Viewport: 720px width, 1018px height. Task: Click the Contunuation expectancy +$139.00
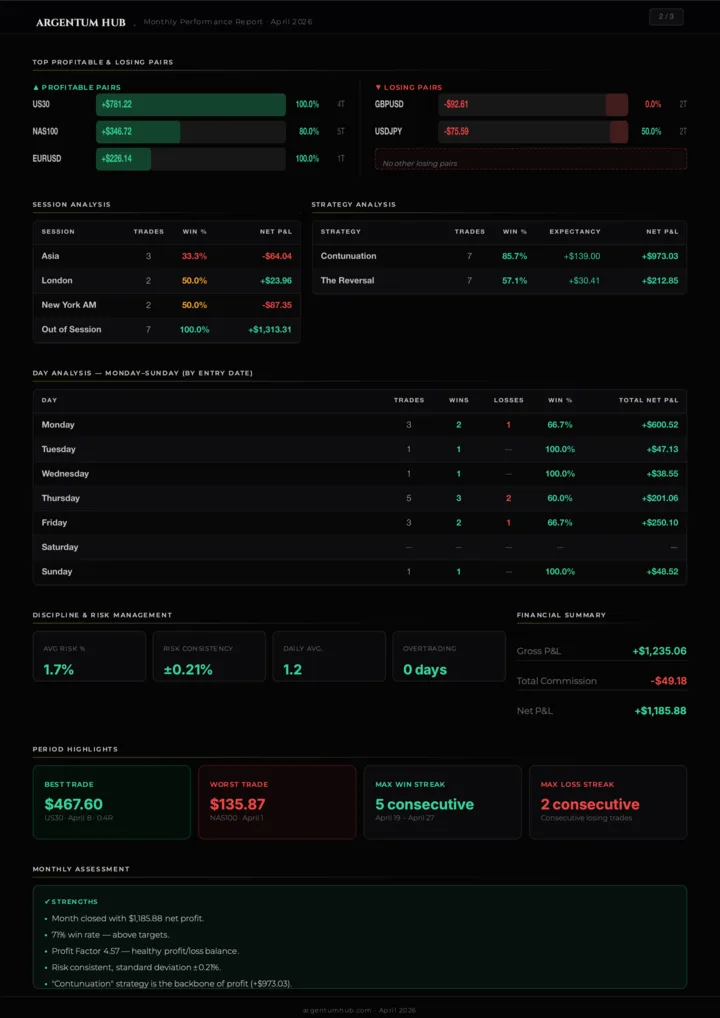582,256
